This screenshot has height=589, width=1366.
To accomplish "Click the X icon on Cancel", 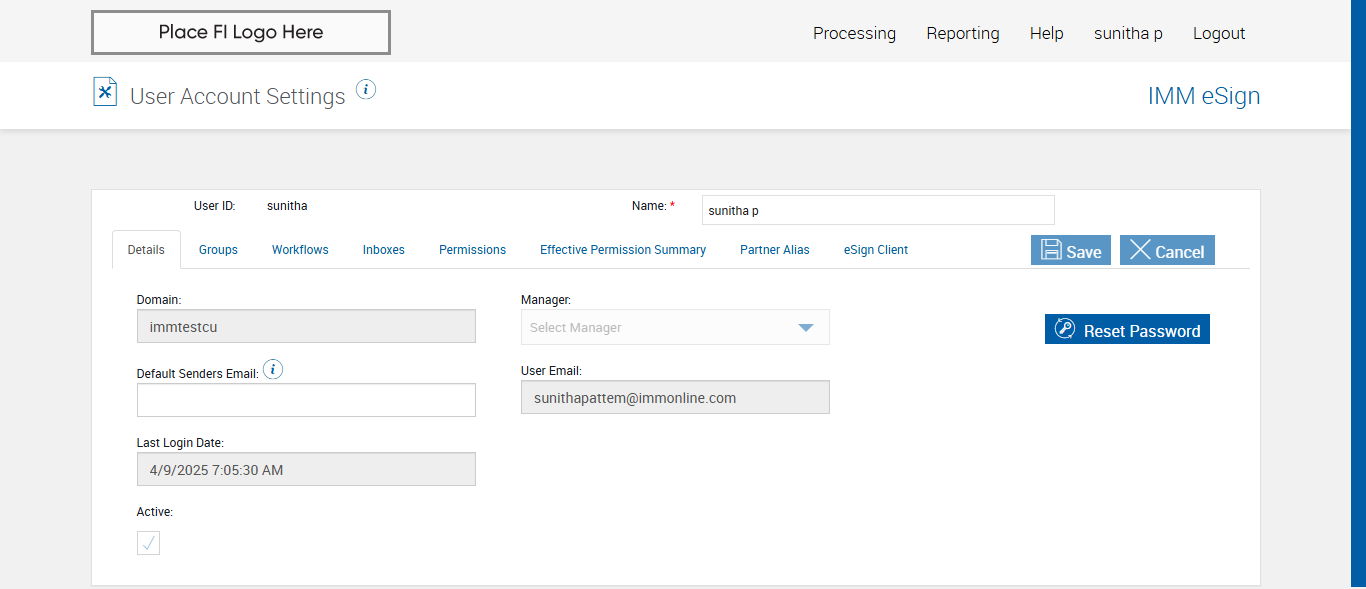I will click(1140, 250).
